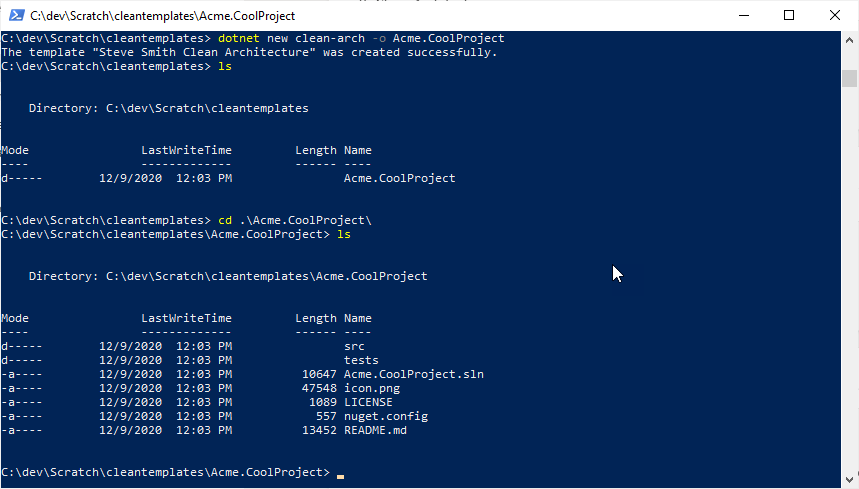The height and width of the screenshot is (489, 859).
Task: Click the dotnet command text
Action: point(239,38)
